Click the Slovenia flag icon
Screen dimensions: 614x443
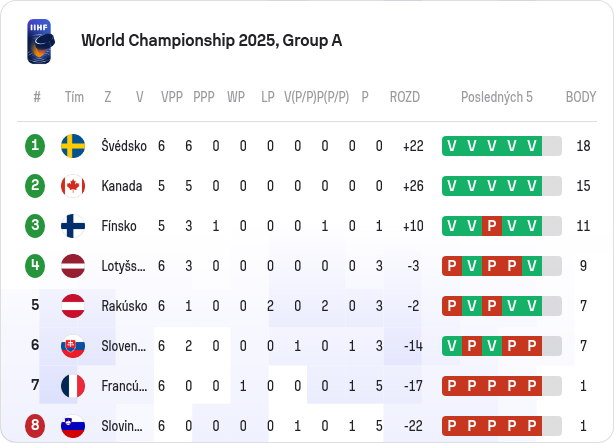click(x=73, y=426)
